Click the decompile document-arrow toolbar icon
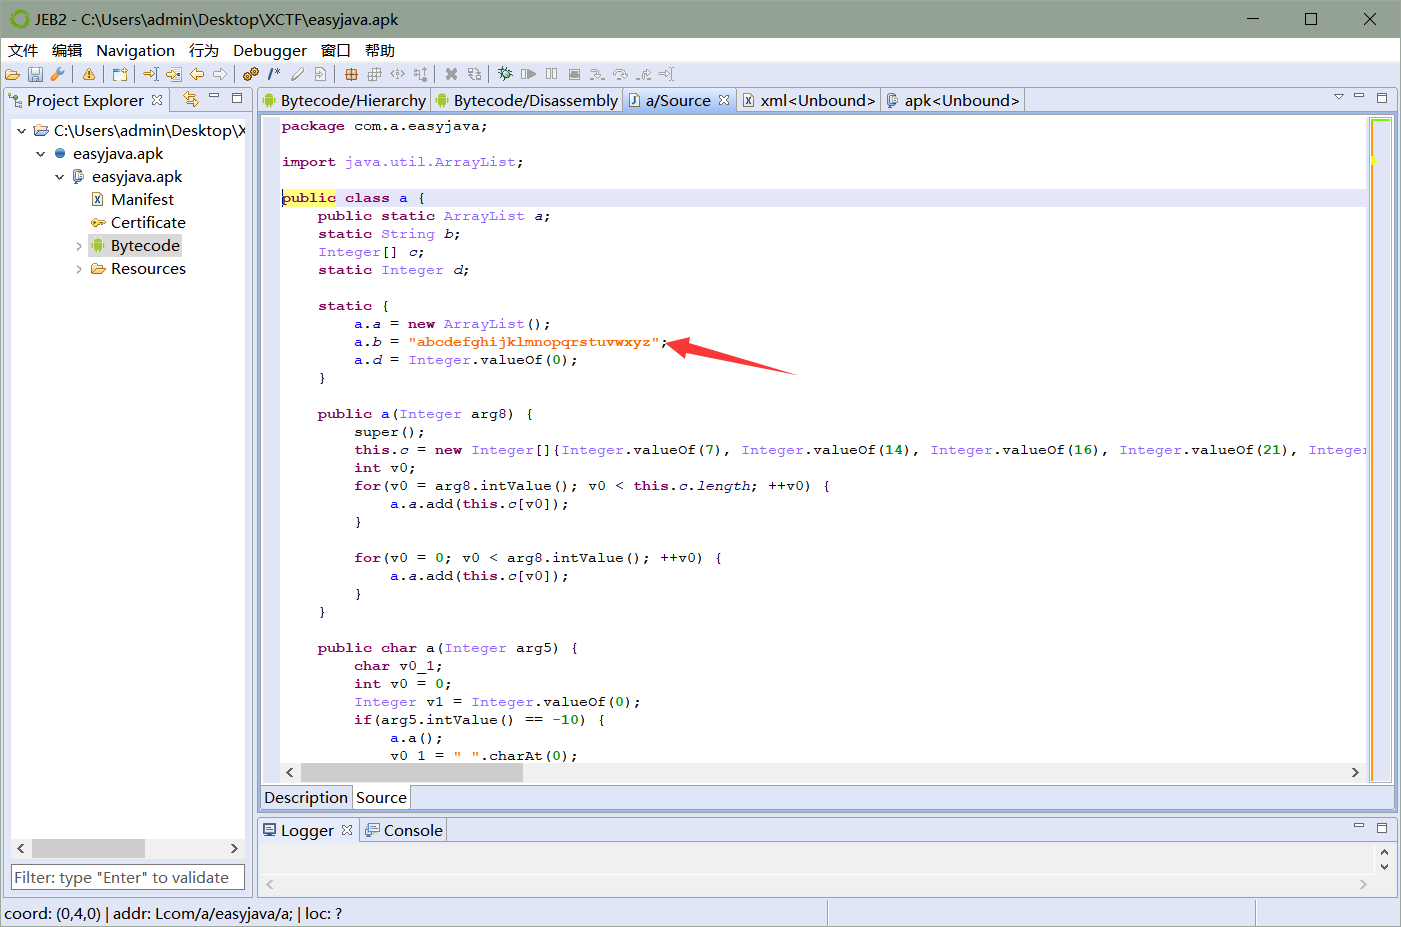The image size is (1401, 927). point(320,74)
